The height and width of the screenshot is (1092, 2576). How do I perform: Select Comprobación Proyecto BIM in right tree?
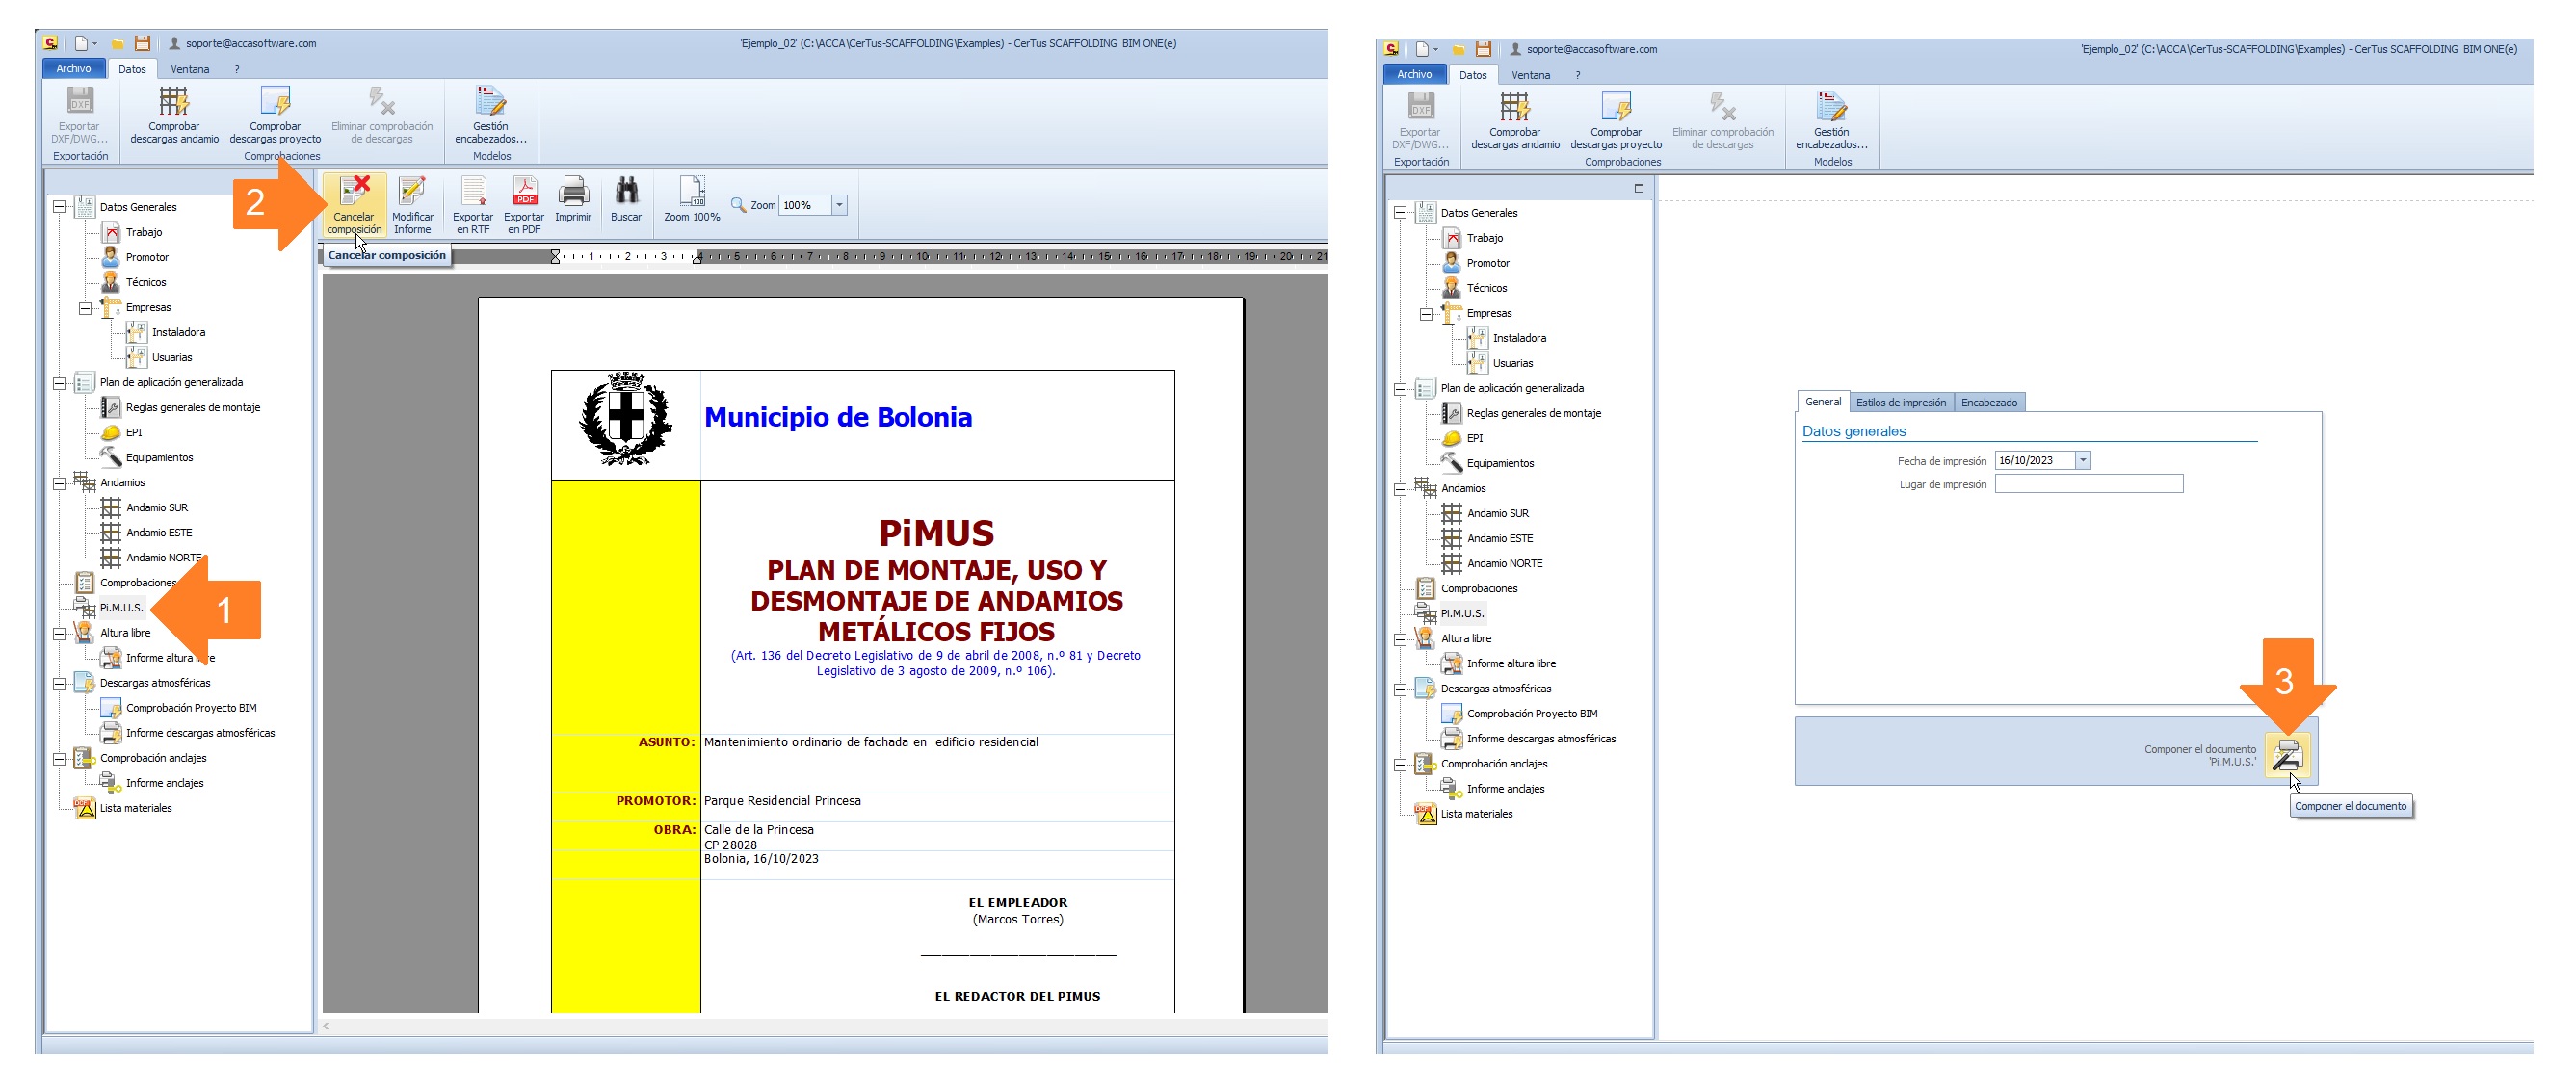(x=1532, y=714)
